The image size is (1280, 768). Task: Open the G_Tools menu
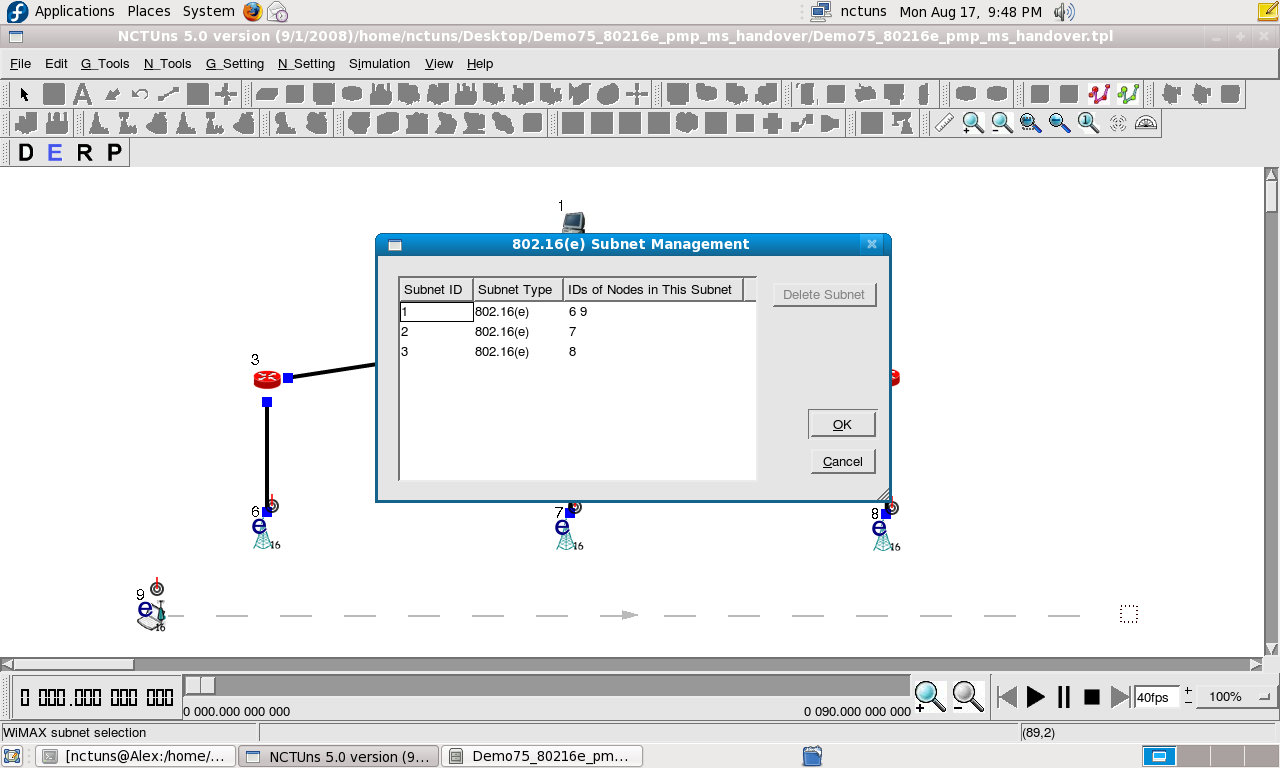(105, 63)
